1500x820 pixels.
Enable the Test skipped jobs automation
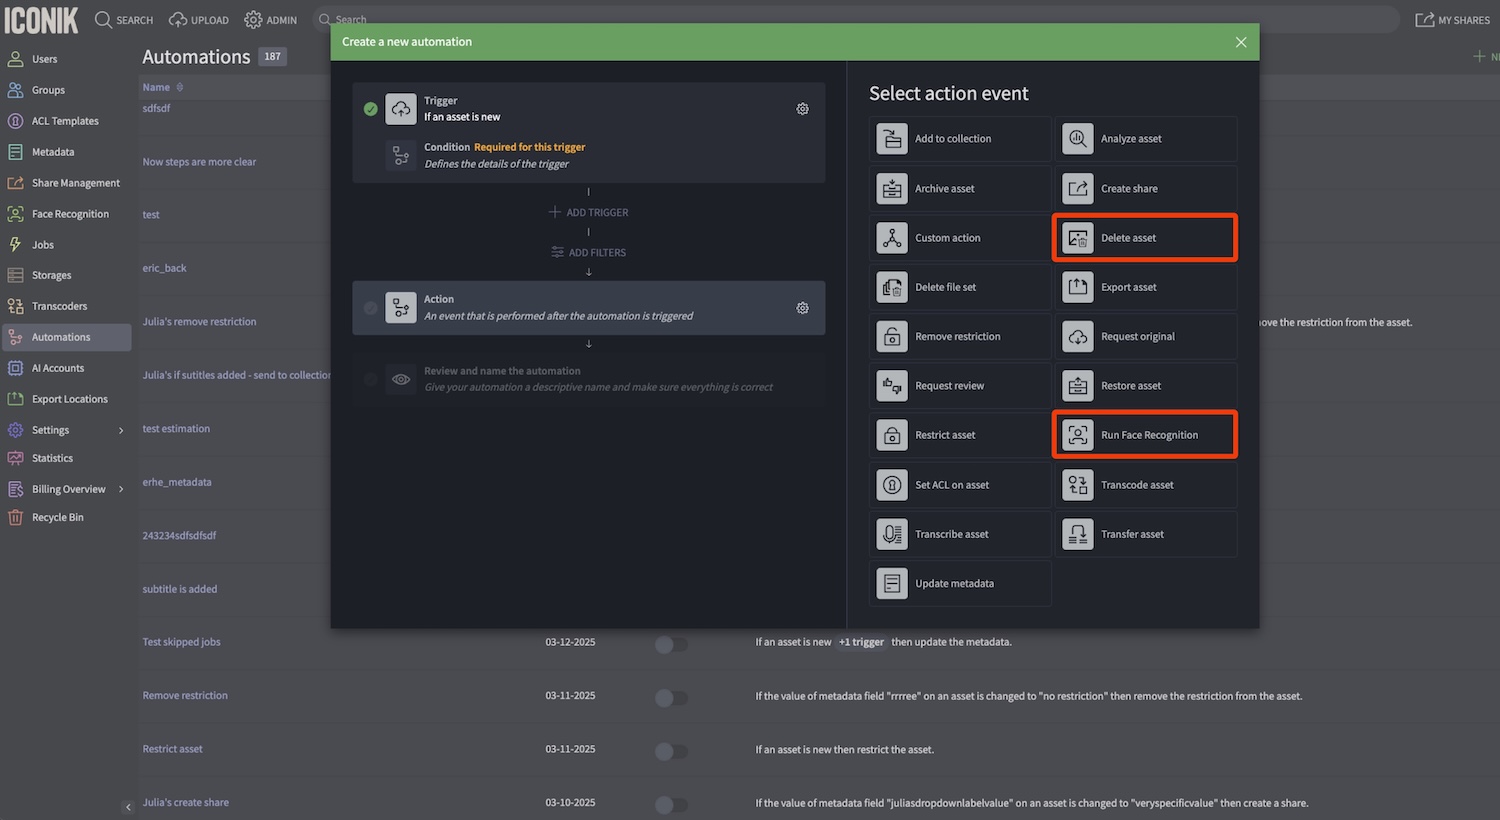(671, 645)
